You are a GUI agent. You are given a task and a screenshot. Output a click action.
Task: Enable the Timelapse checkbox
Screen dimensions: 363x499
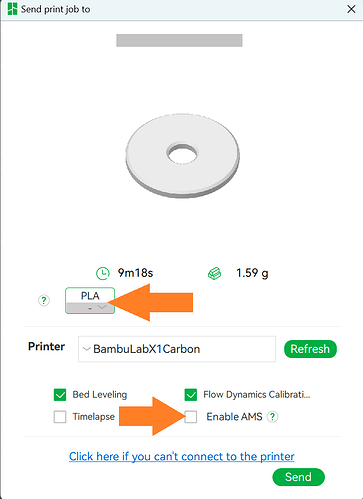60,417
